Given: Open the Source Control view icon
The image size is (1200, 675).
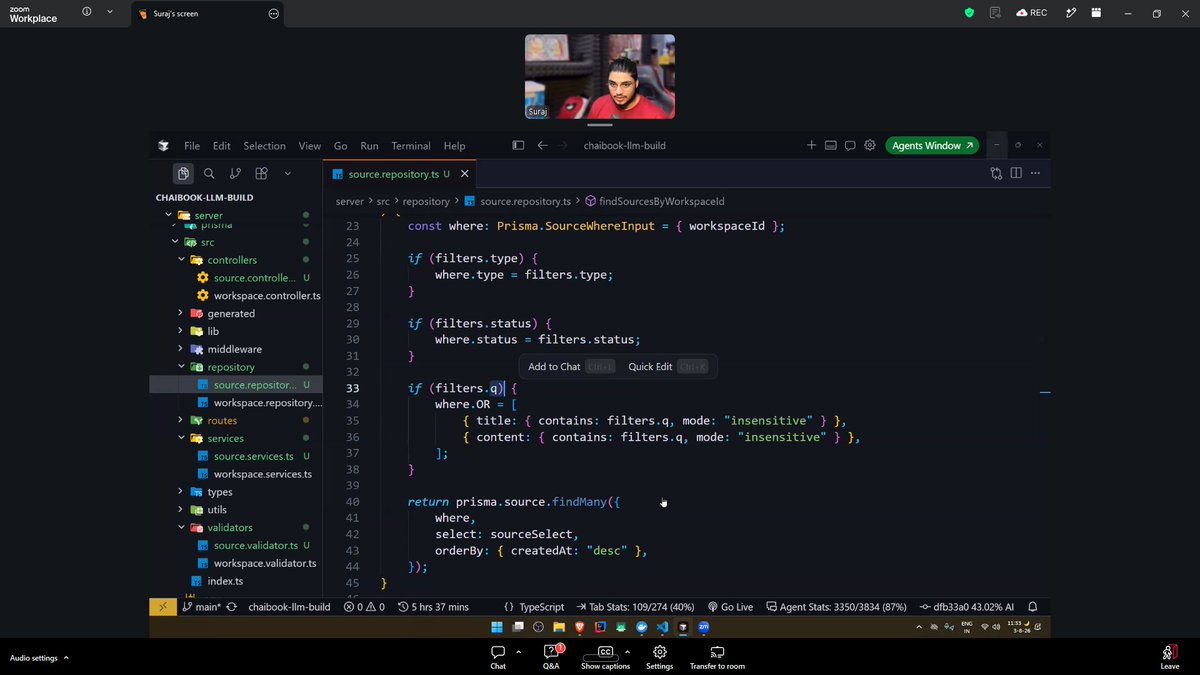Looking at the screenshot, I should click(235, 173).
